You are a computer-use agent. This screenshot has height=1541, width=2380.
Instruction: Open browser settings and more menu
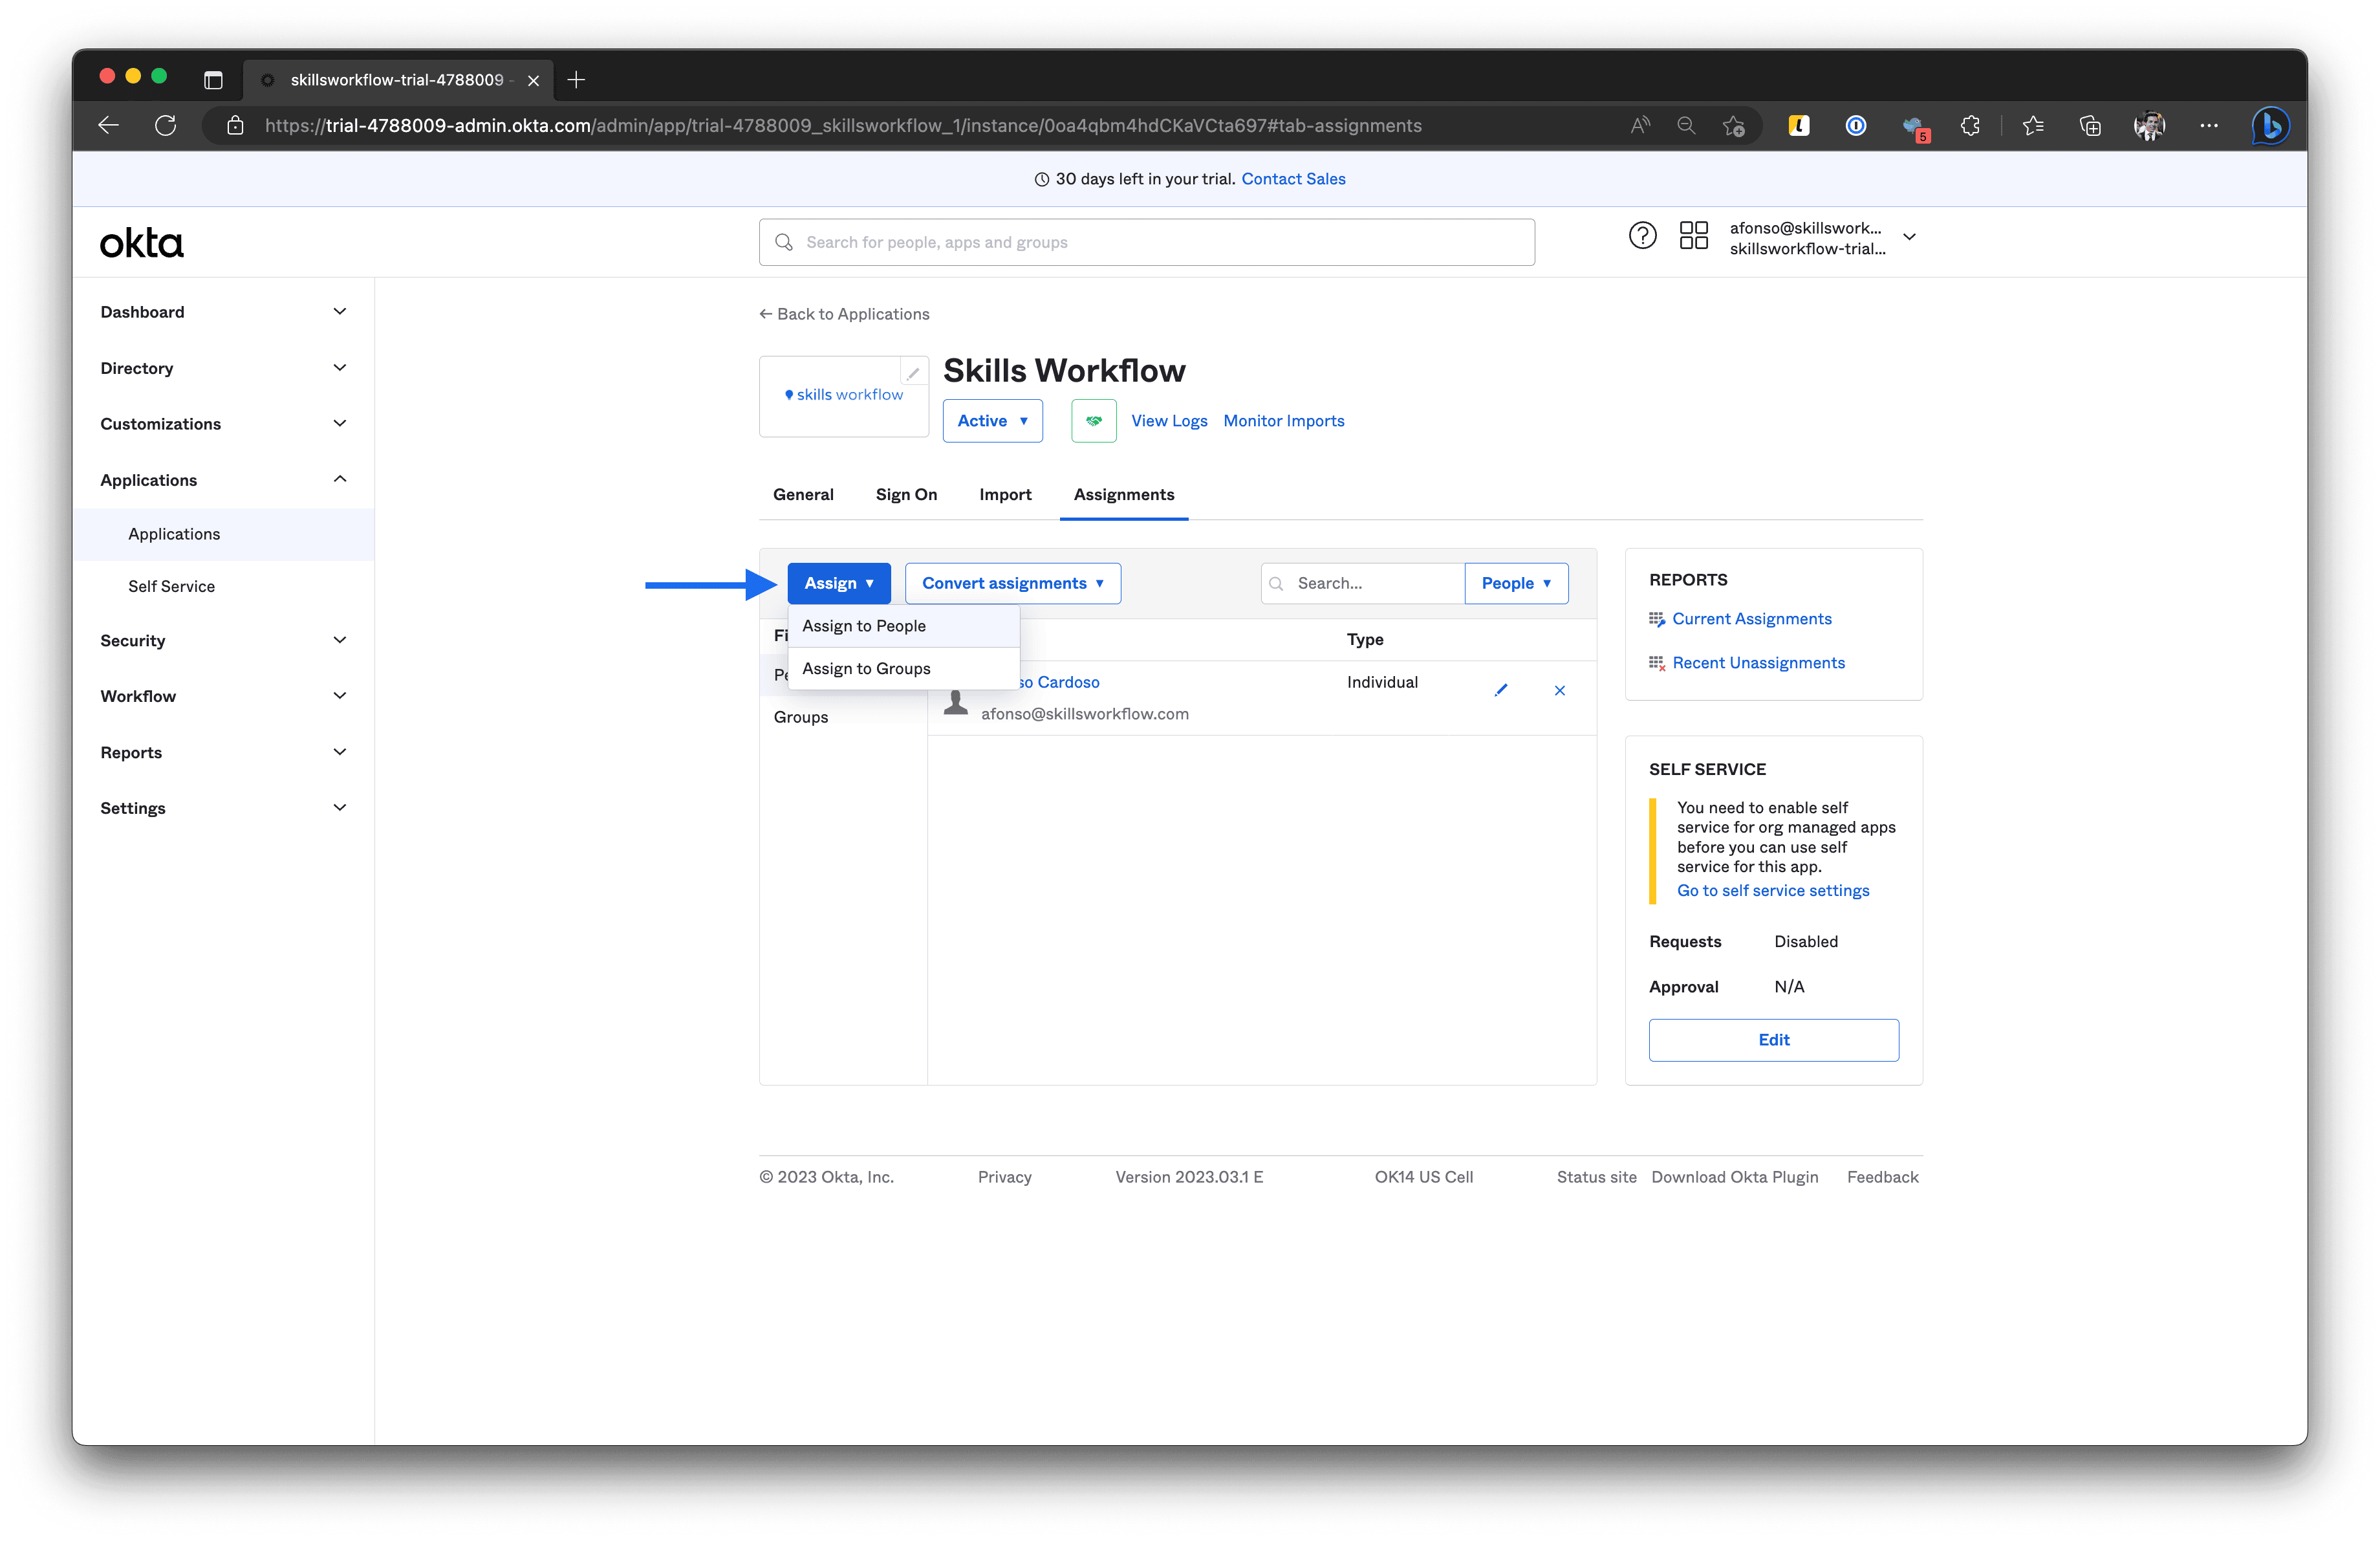[x=2209, y=125]
